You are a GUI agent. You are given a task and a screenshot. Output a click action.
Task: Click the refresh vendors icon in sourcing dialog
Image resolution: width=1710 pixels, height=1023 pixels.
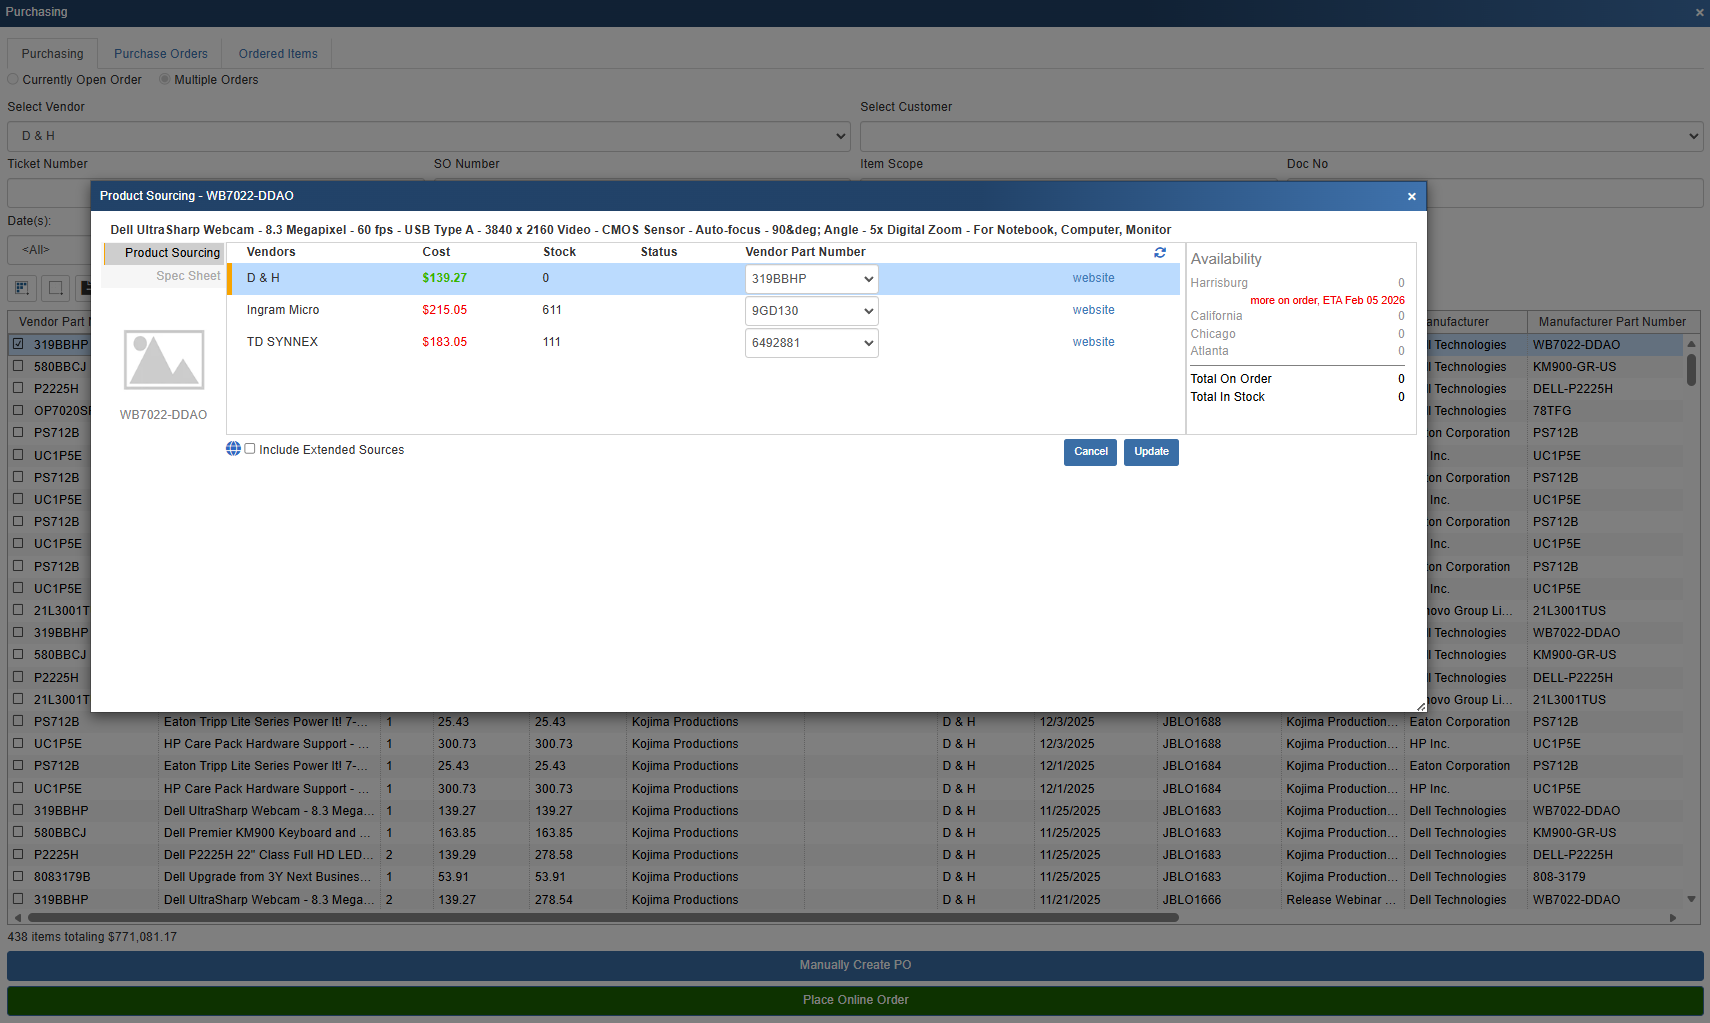coord(1160,253)
